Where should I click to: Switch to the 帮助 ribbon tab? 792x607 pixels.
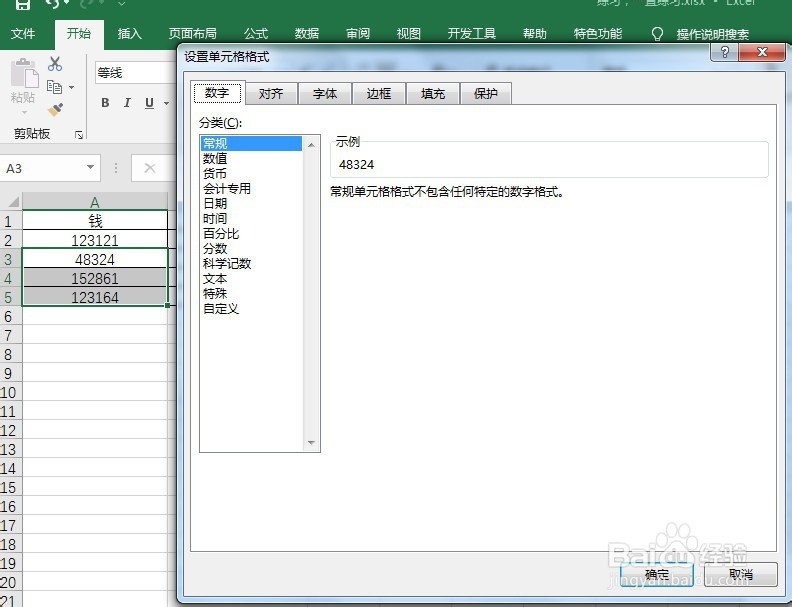tap(535, 33)
